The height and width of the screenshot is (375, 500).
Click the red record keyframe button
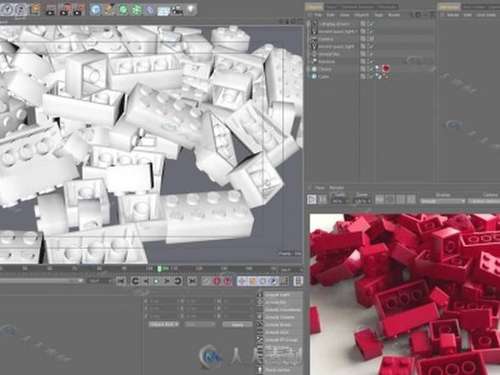(217, 281)
